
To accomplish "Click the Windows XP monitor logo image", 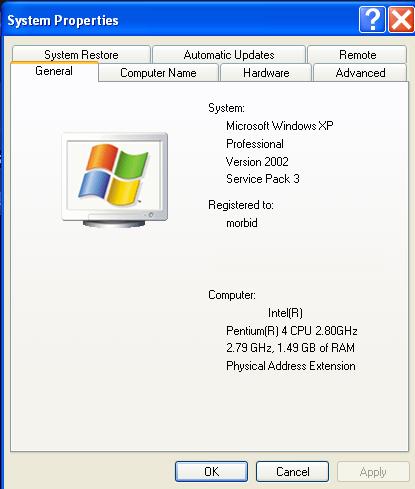I will (115, 180).
